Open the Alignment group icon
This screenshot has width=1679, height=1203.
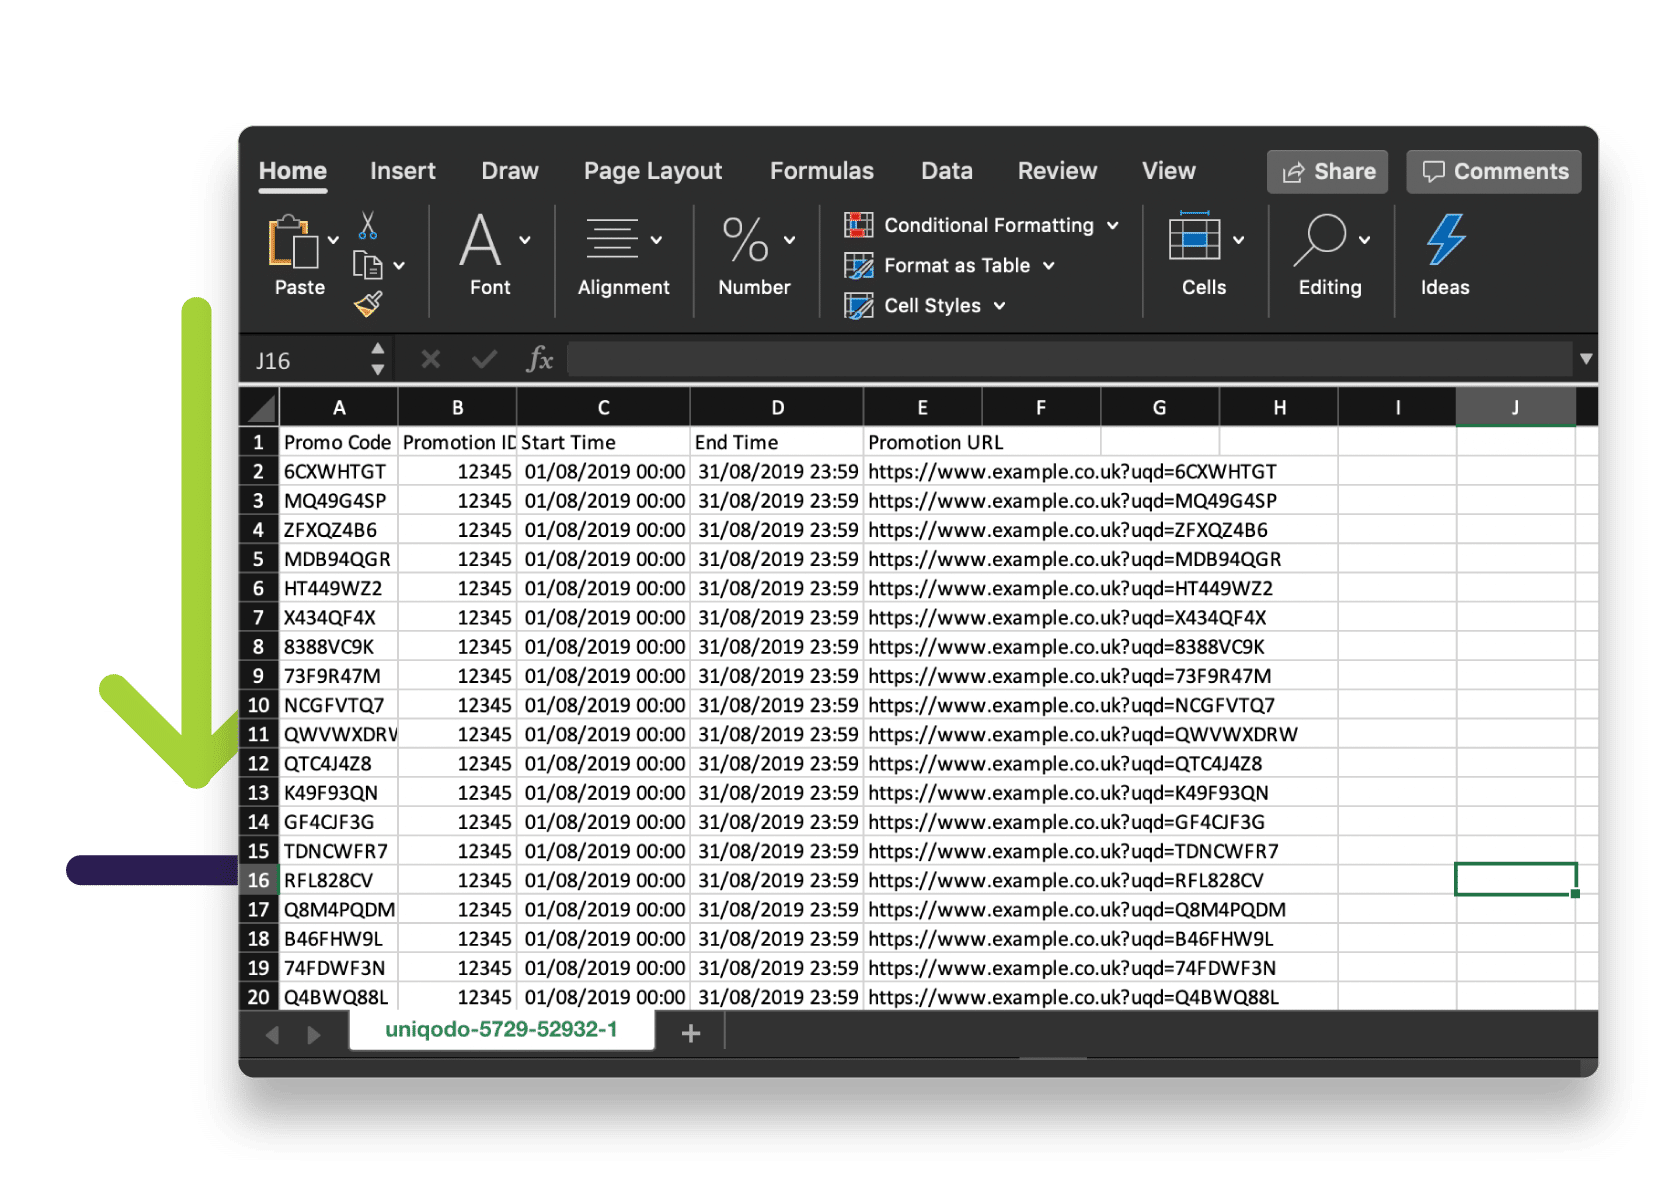pyautogui.click(x=611, y=239)
